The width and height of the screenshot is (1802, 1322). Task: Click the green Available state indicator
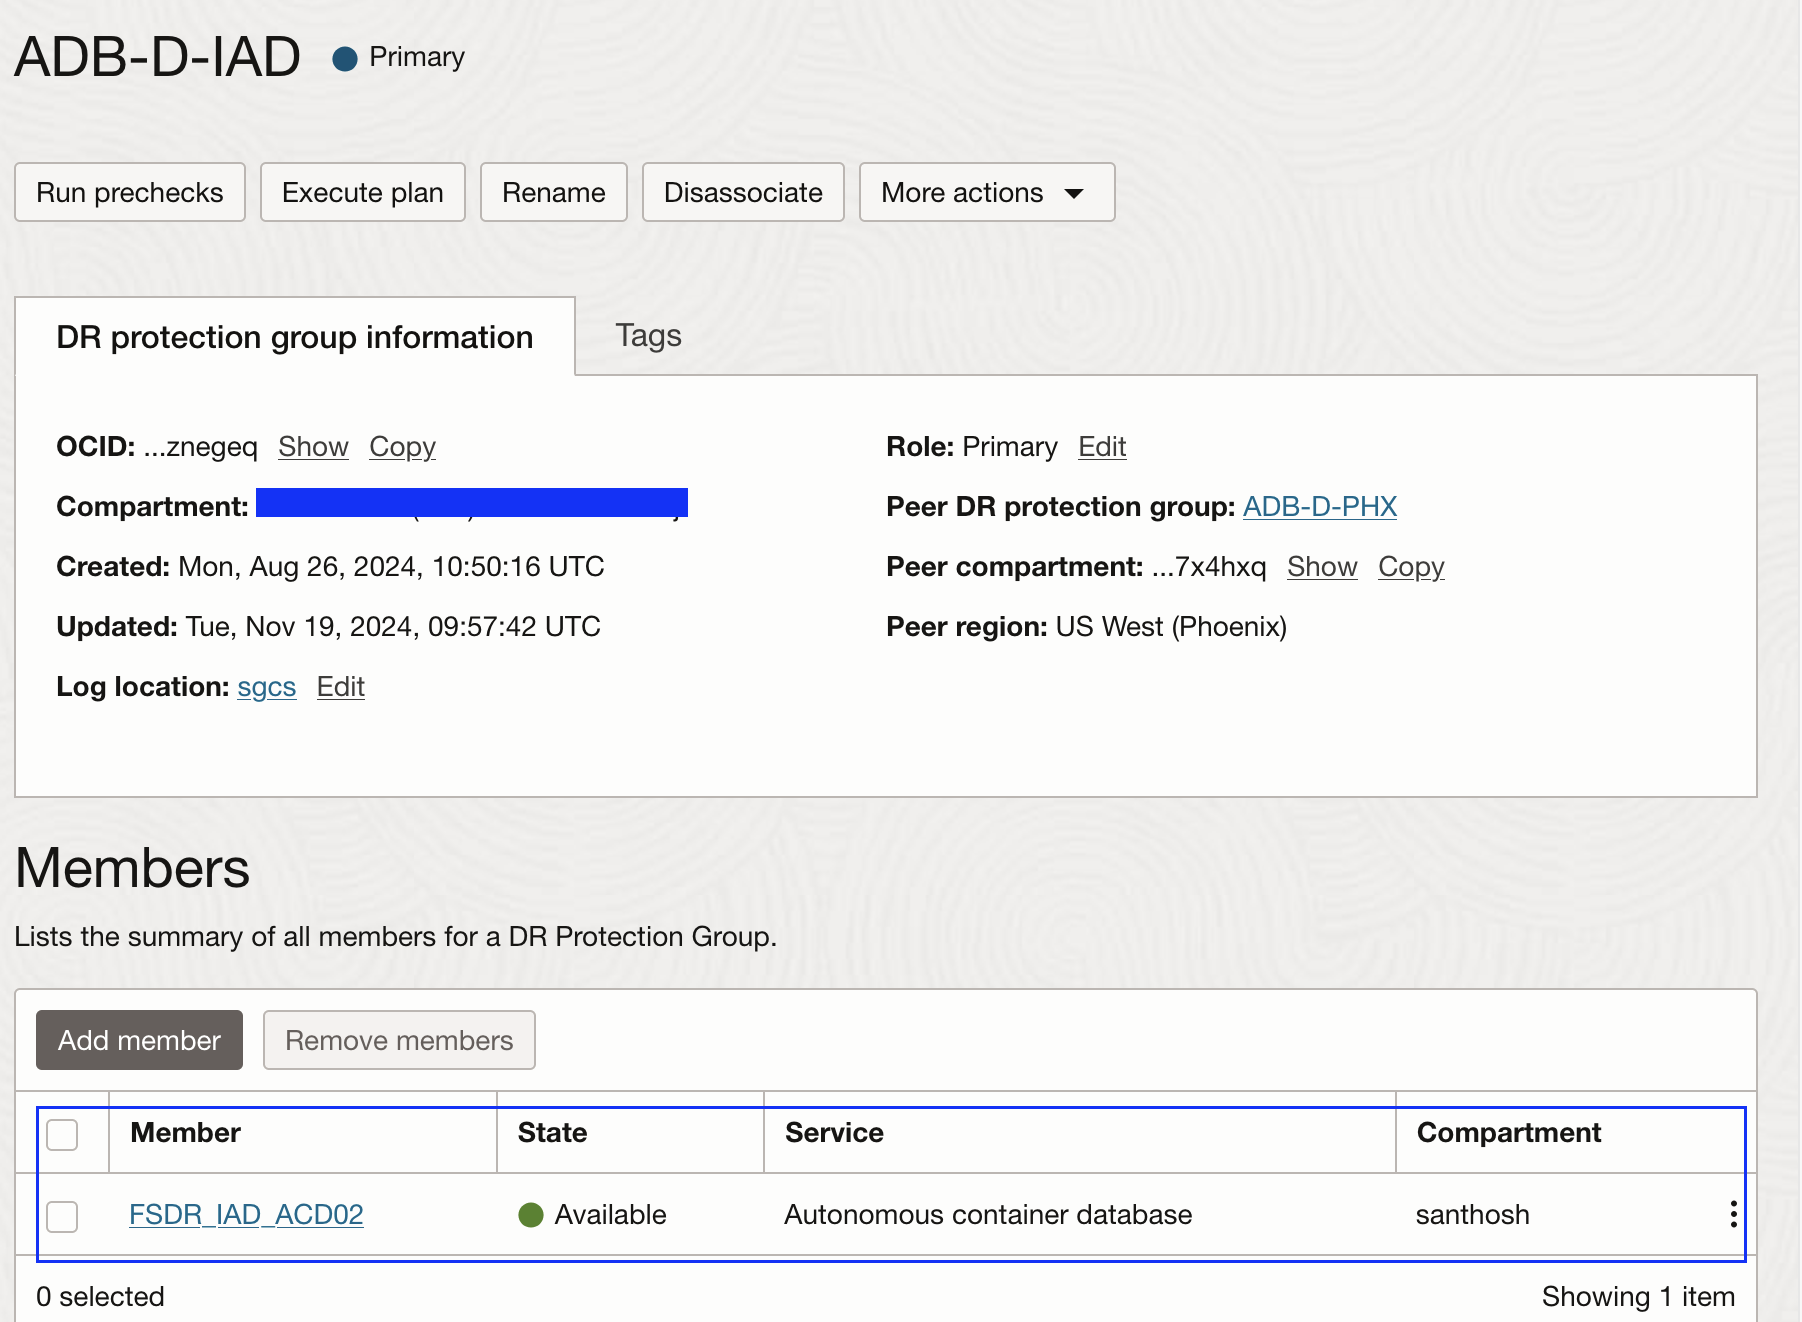tap(530, 1215)
